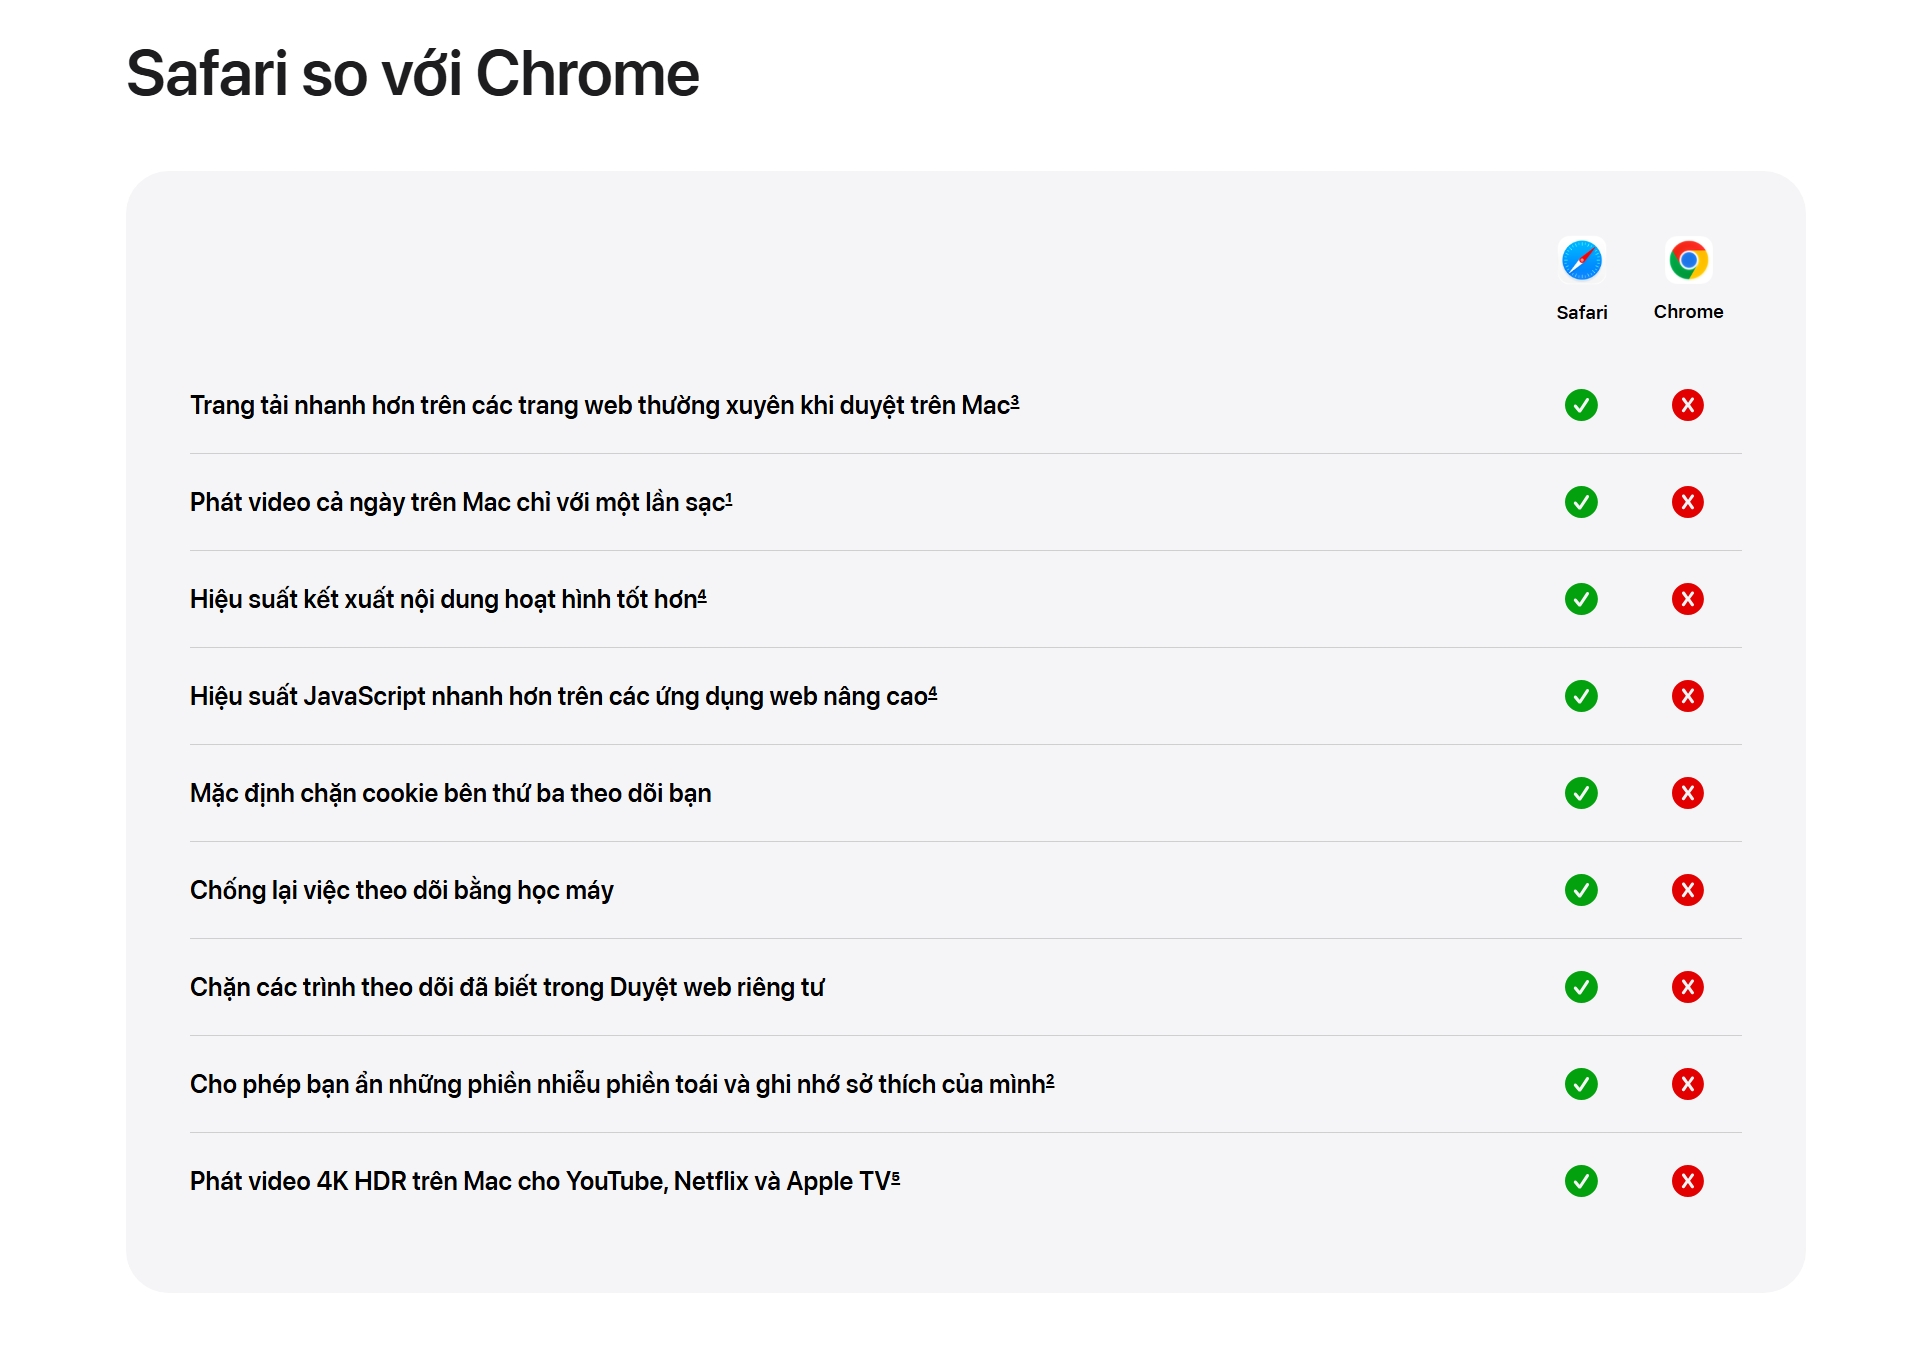
Task: Click Safari checkmark for Hiệu suất kết xuất row
Action: (1581, 599)
